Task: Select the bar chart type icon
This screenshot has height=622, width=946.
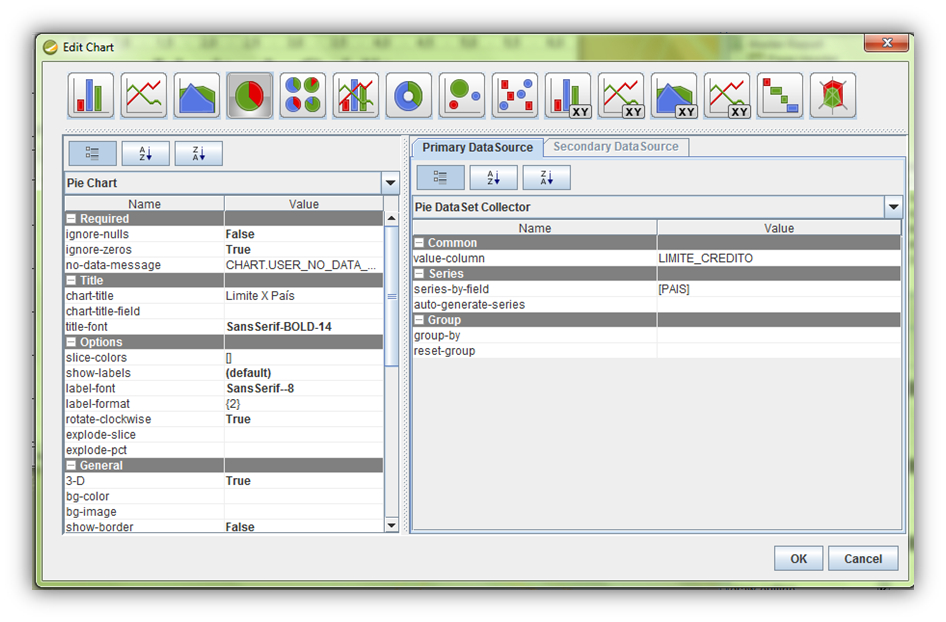Action: pos(91,96)
